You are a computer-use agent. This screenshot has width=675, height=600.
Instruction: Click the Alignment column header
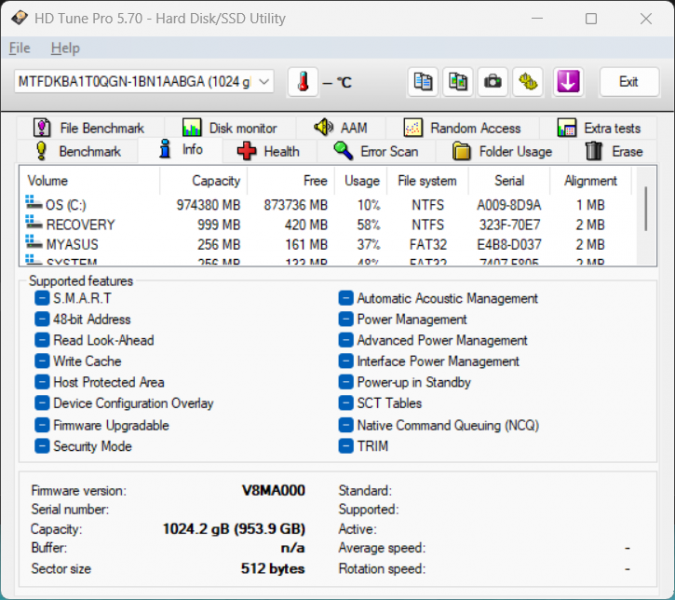[x=590, y=181]
